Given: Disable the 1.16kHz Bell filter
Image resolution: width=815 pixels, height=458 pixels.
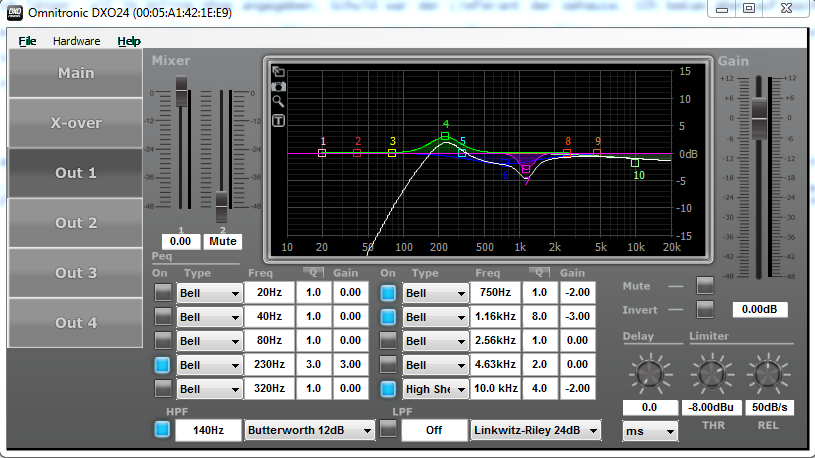Looking at the screenshot, I should click(388, 316).
